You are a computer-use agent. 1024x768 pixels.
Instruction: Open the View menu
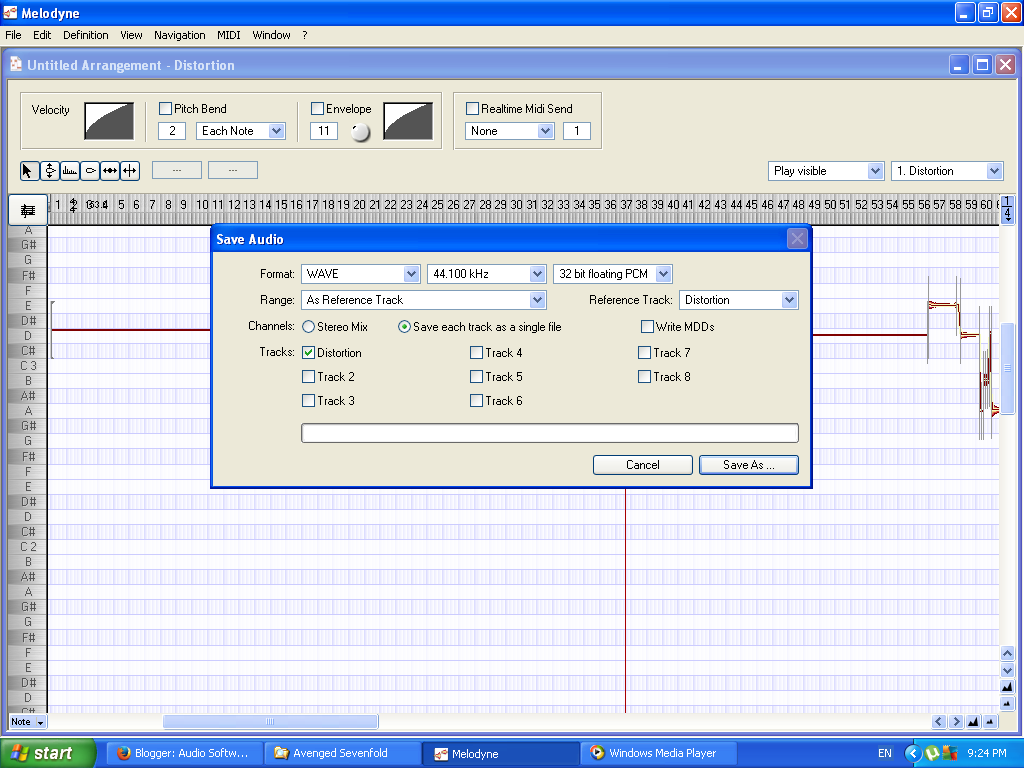131,35
